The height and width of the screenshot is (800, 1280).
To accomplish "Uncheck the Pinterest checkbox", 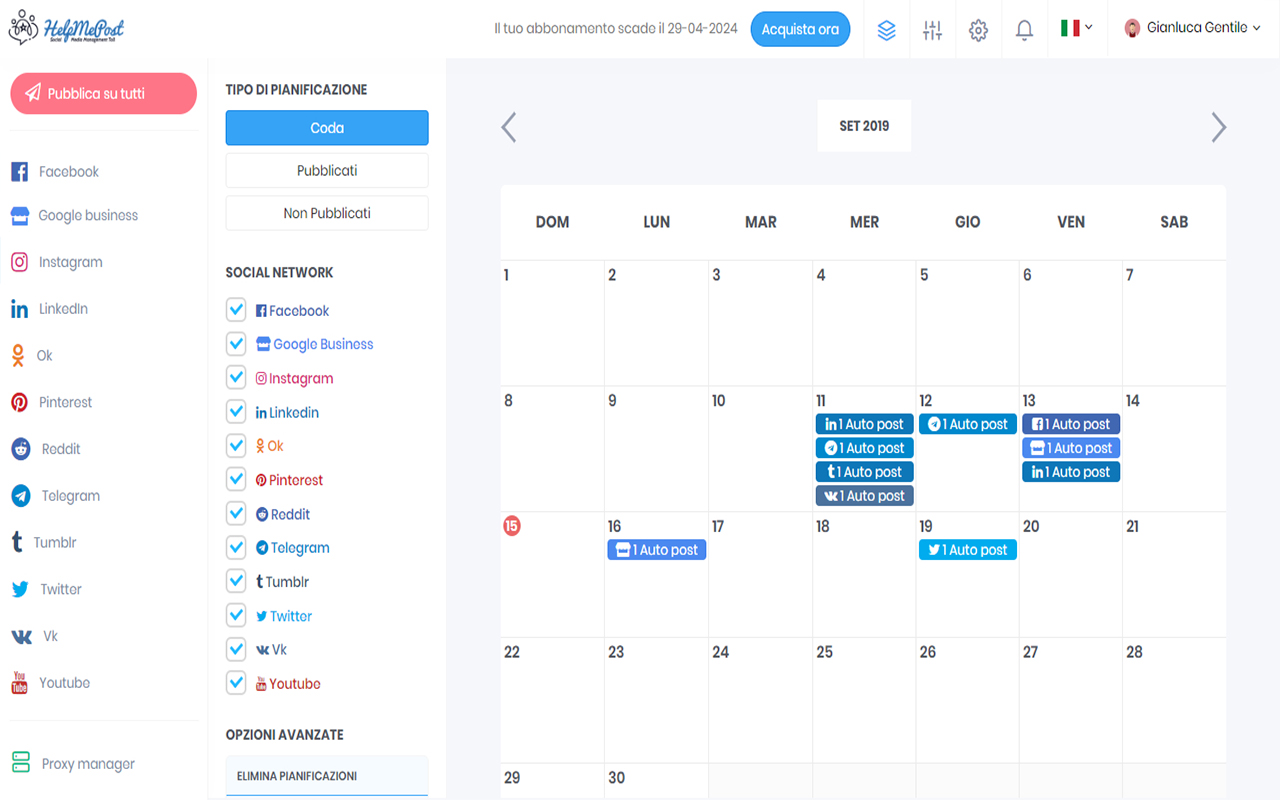I will point(236,480).
